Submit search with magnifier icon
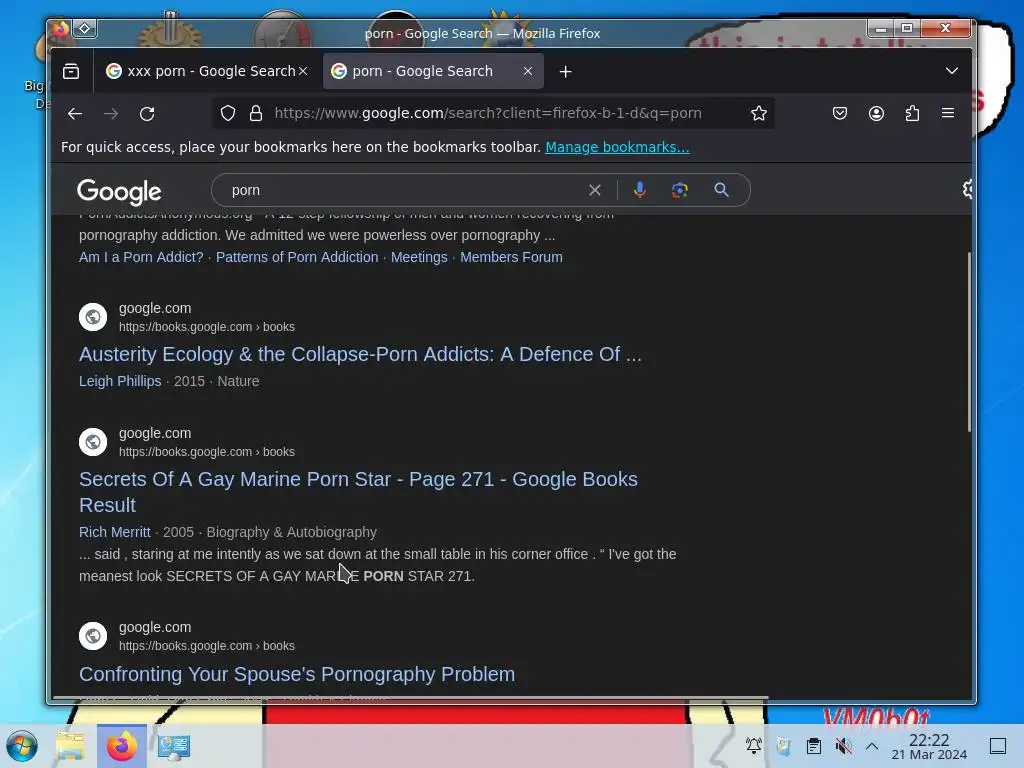This screenshot has height=768, width=1024. 721,190
